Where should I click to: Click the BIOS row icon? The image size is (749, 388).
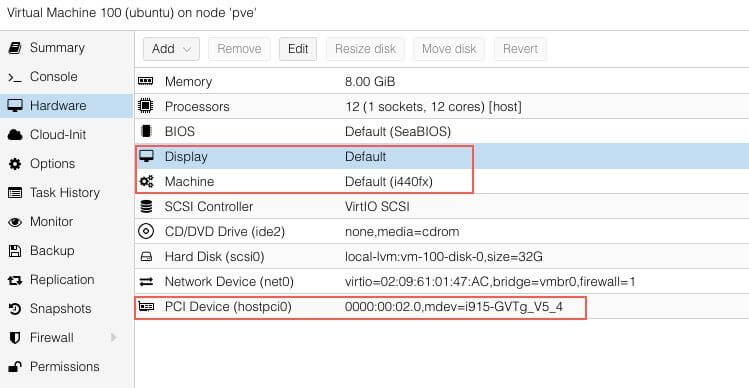(146, 131)
